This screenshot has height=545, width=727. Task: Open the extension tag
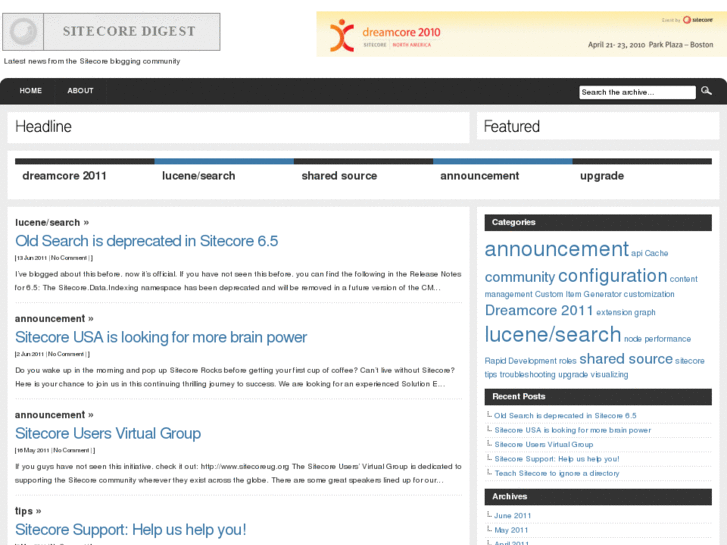(x=614, y=312)
